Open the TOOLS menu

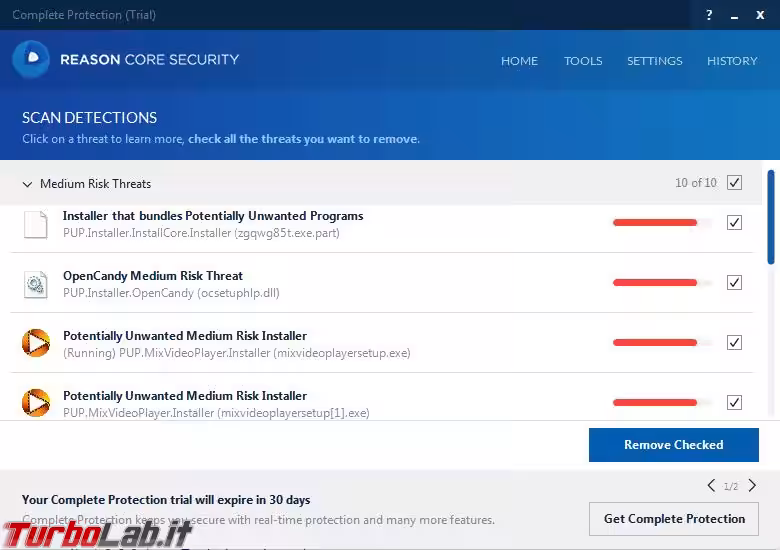coord(582,61)
